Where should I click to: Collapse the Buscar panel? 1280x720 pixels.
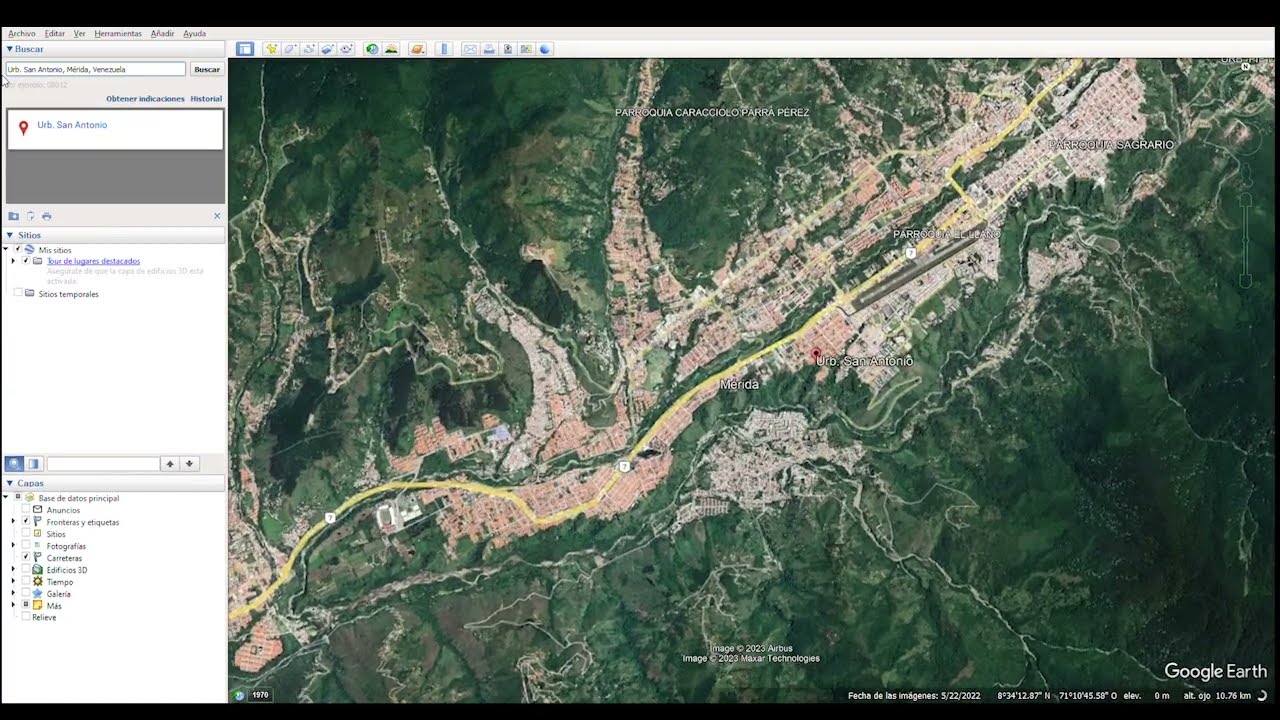click(10, 49)
